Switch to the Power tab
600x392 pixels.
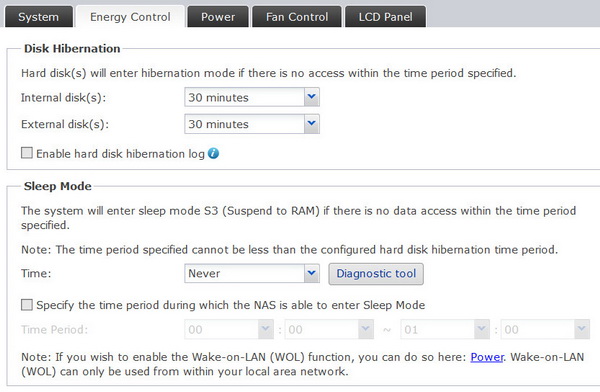(x=218, y=17)
